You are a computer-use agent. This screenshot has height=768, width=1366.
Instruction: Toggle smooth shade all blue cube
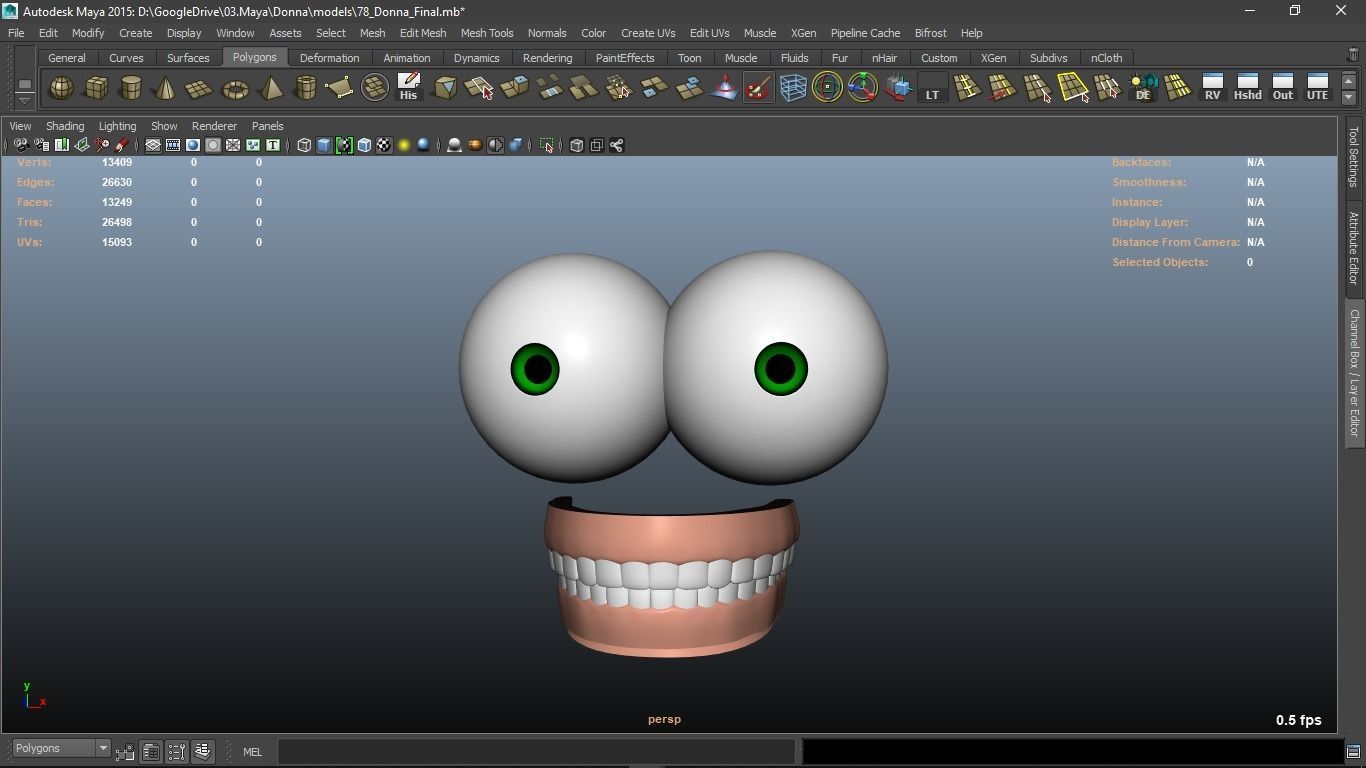tap(324, 146)
